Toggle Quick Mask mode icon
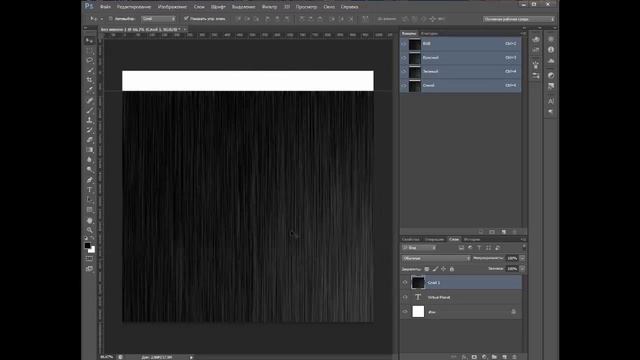Screen dimensions: 640x360 click(89, 259)
